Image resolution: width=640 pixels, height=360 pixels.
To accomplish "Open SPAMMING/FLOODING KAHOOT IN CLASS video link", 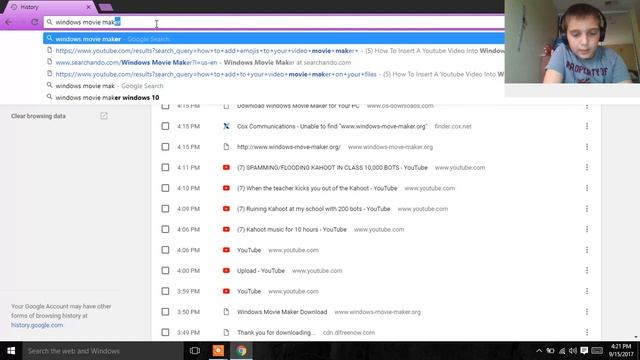I will pos(332,167).
